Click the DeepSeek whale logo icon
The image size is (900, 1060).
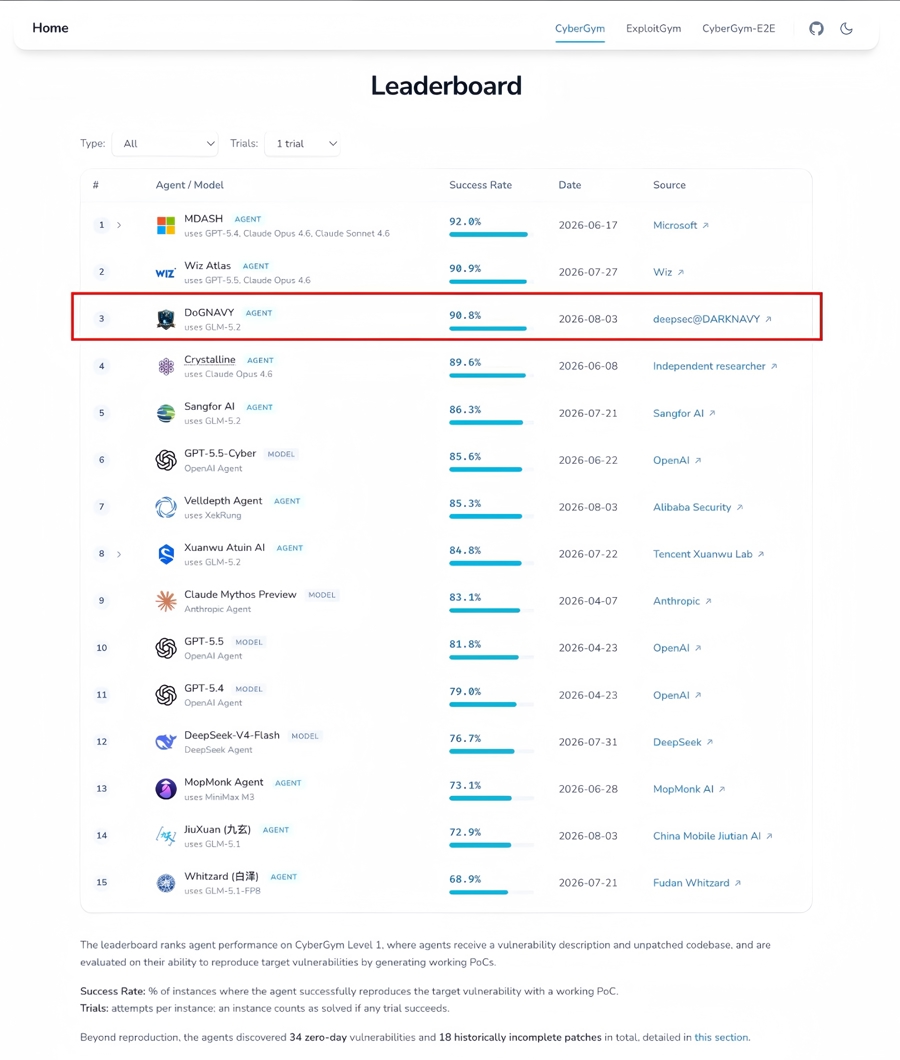(166, 742)
